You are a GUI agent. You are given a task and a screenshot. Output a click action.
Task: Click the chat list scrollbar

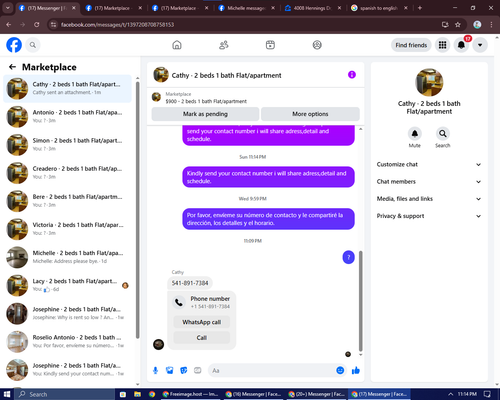137,210
